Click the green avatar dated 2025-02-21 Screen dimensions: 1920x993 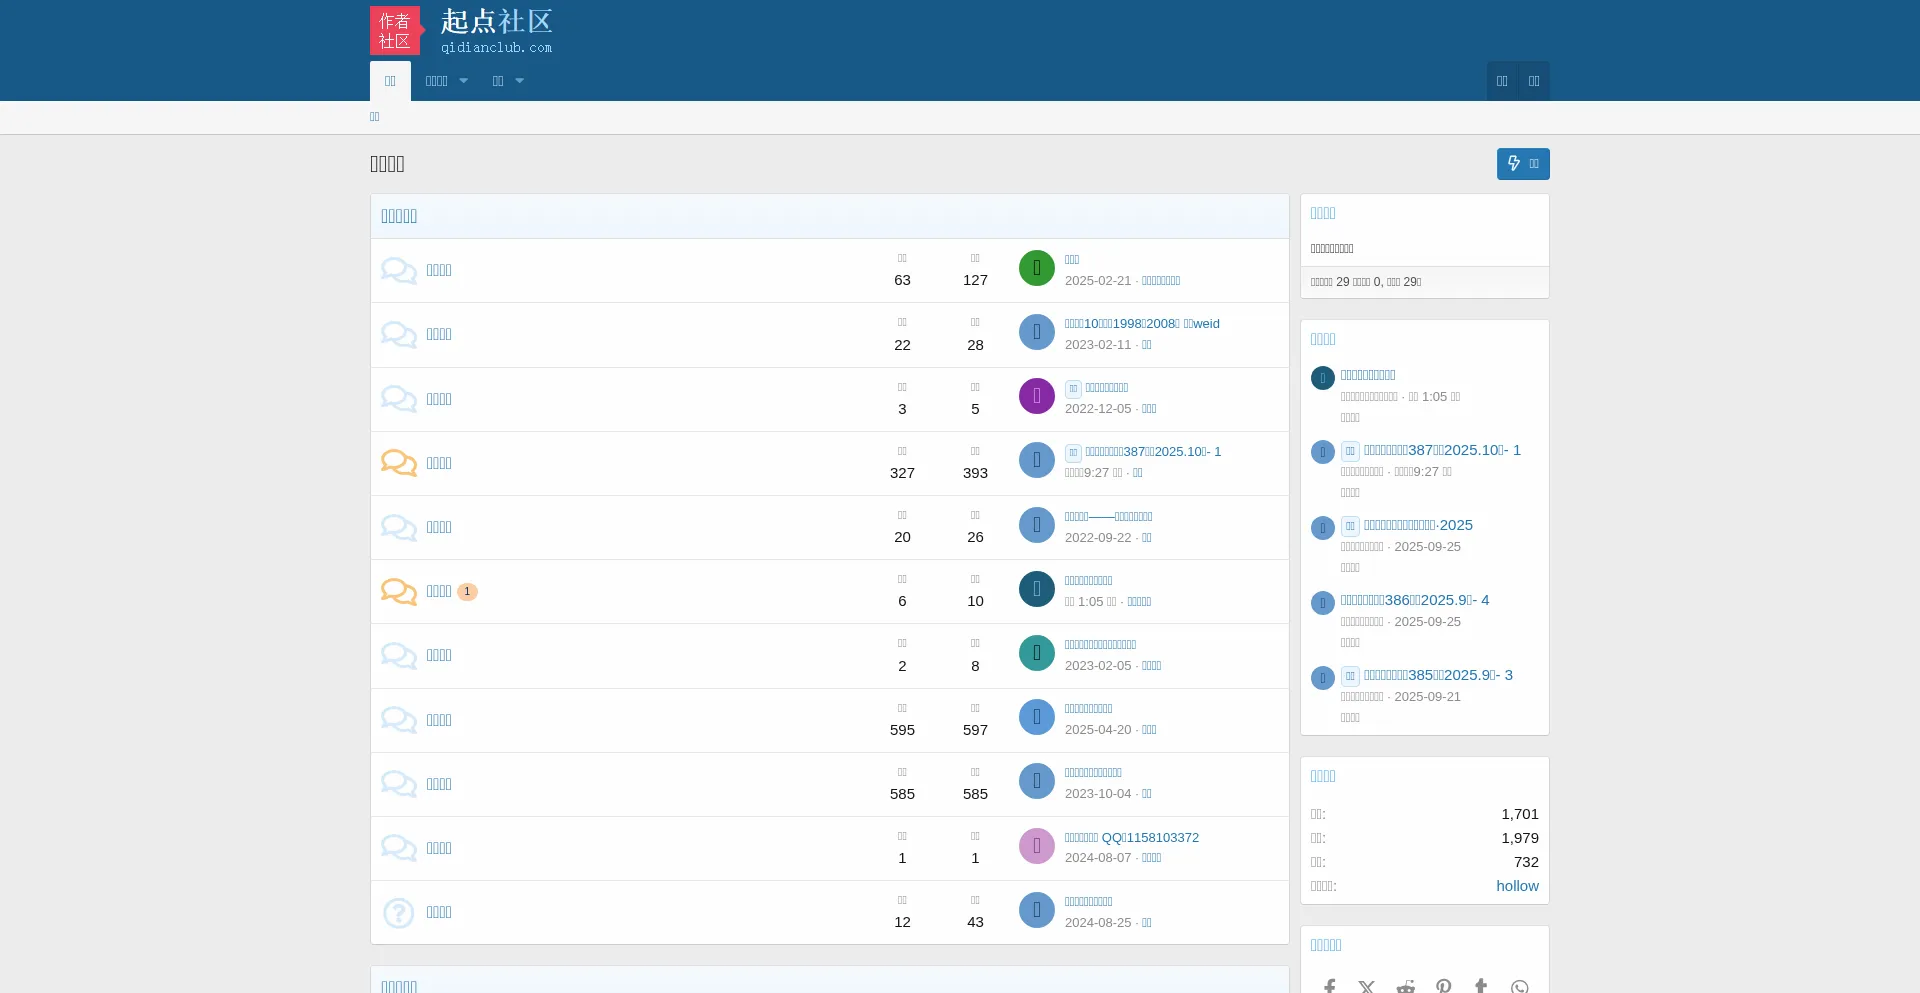pos(1036,268)
